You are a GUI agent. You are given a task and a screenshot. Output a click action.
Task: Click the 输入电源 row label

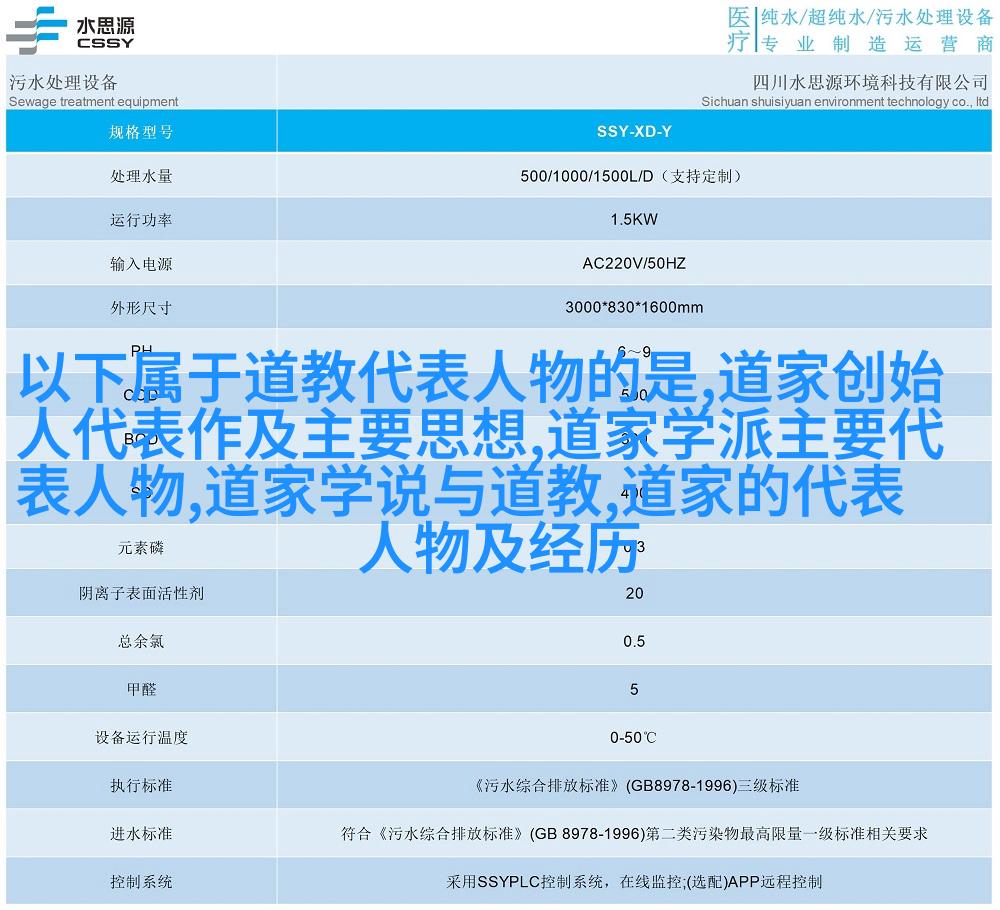[141, 263]
